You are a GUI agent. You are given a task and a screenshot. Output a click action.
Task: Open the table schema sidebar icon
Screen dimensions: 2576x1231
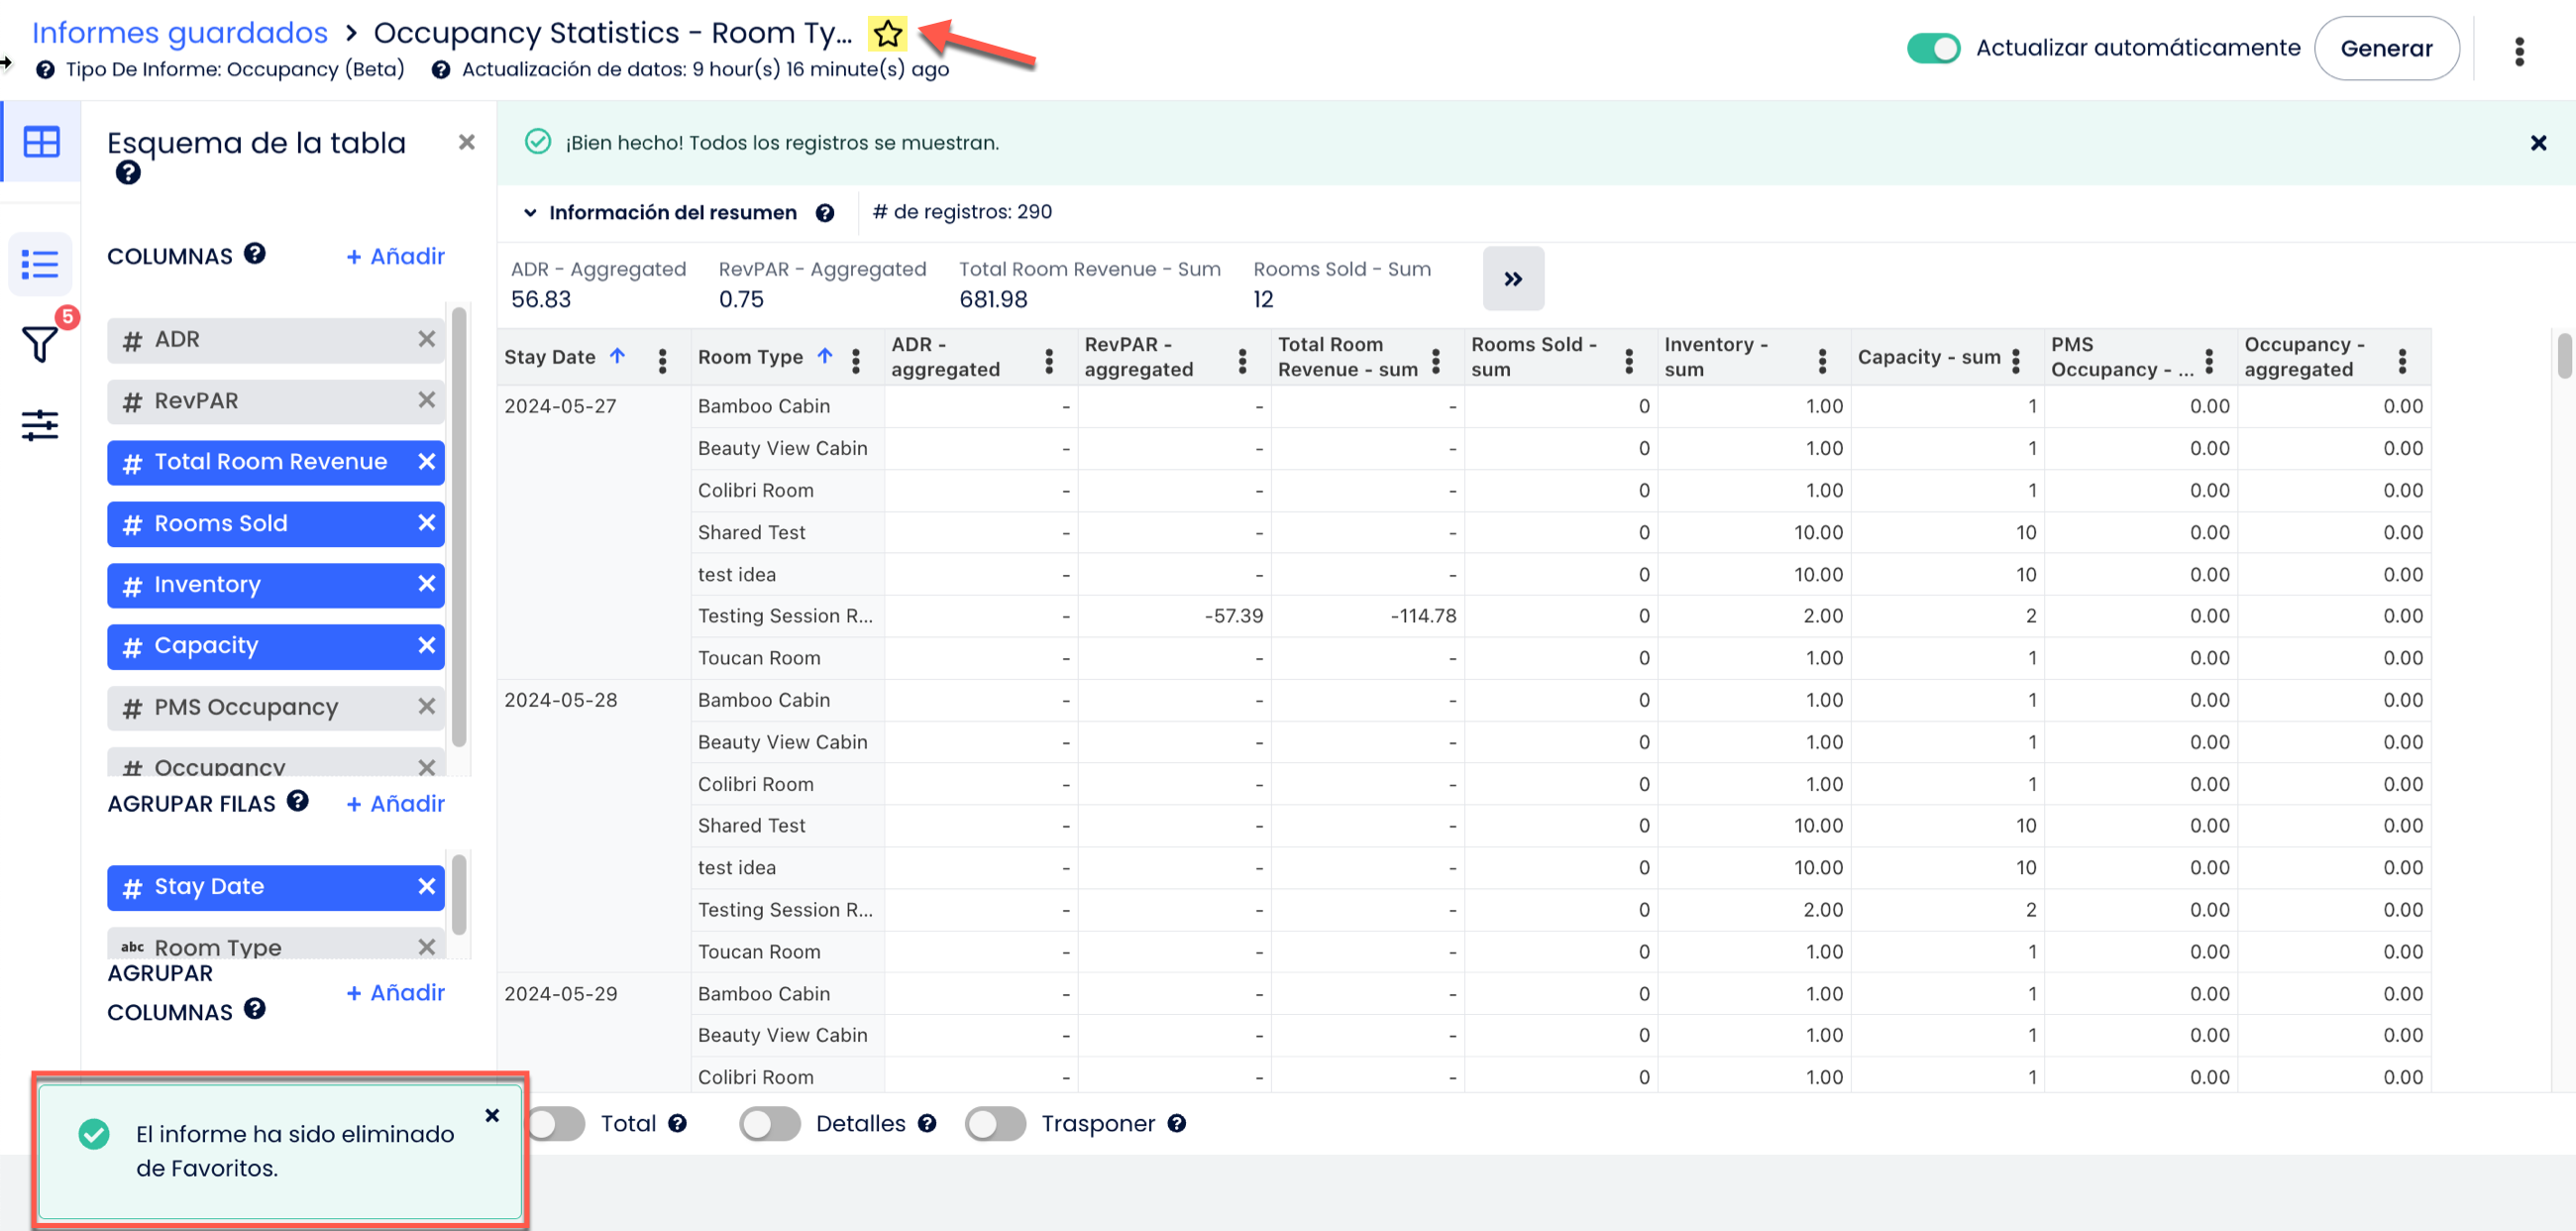41,142
